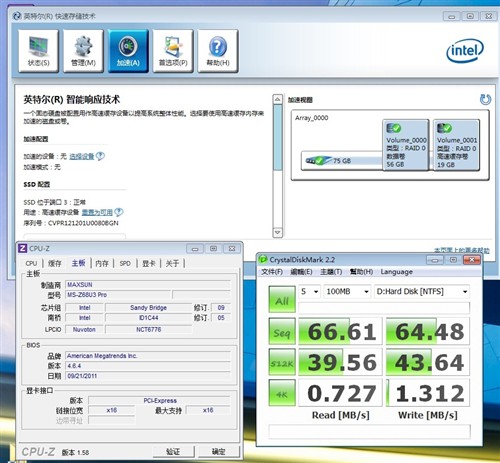Open the test size dropdown showing 100MB

point(348,292)
